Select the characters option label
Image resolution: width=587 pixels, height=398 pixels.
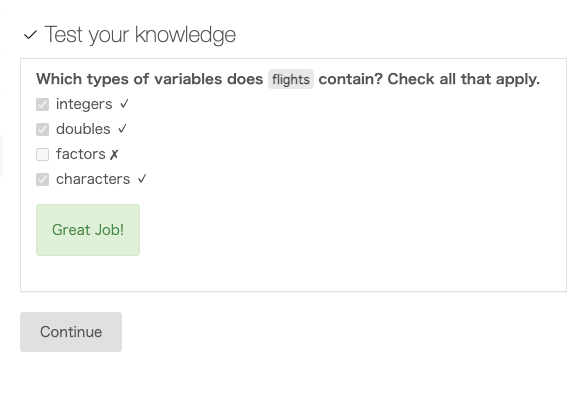[93, 179]
